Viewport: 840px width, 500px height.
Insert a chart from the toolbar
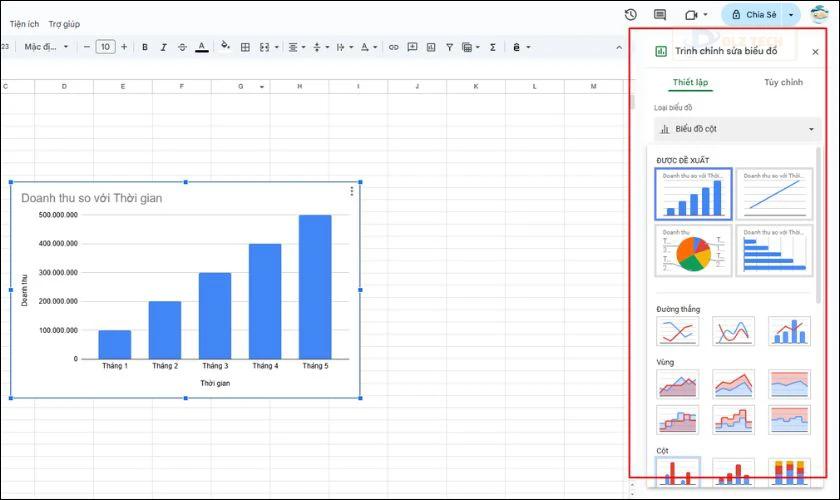(431, 47)
